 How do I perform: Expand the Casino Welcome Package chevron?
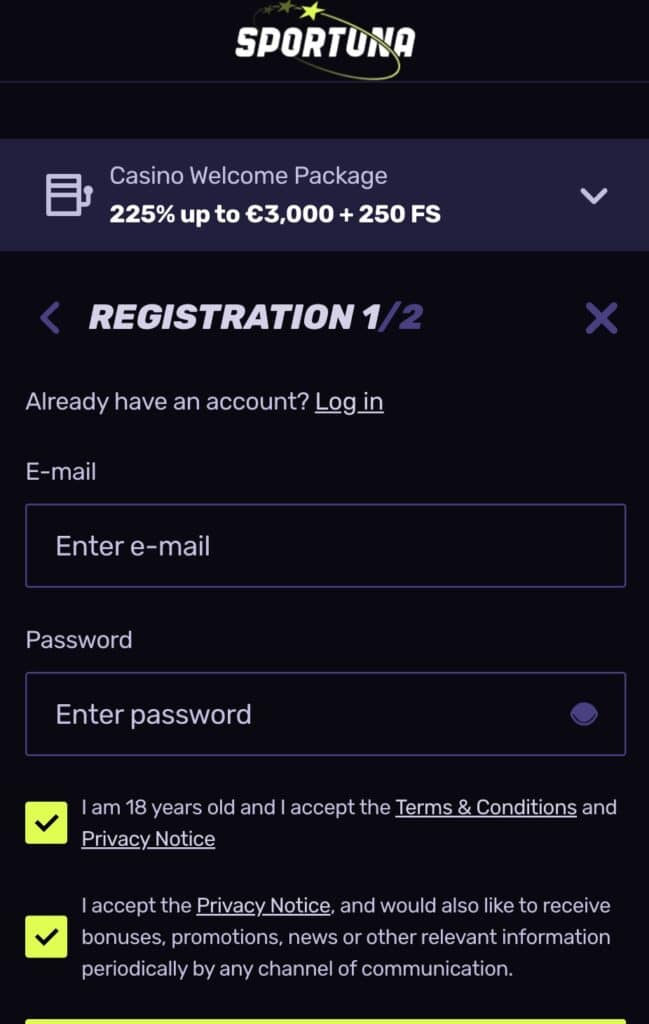594,195
